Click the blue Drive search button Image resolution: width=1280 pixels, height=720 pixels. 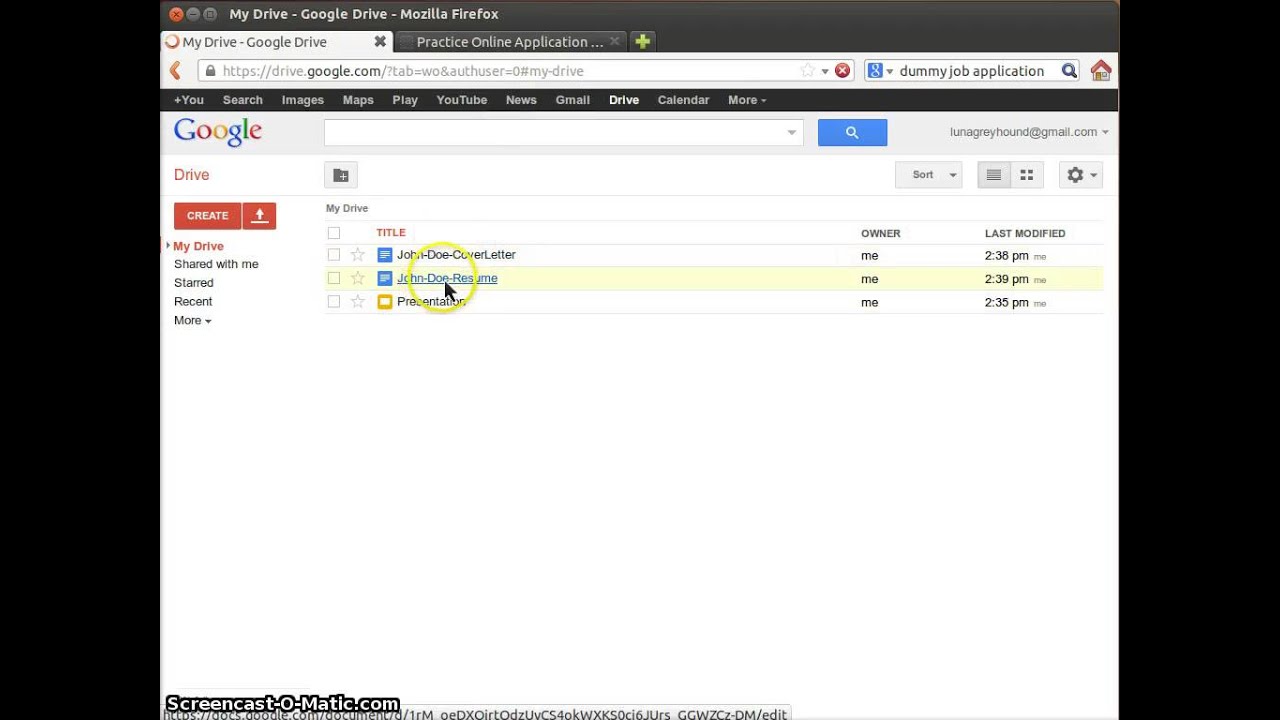(x=852, y=132)
